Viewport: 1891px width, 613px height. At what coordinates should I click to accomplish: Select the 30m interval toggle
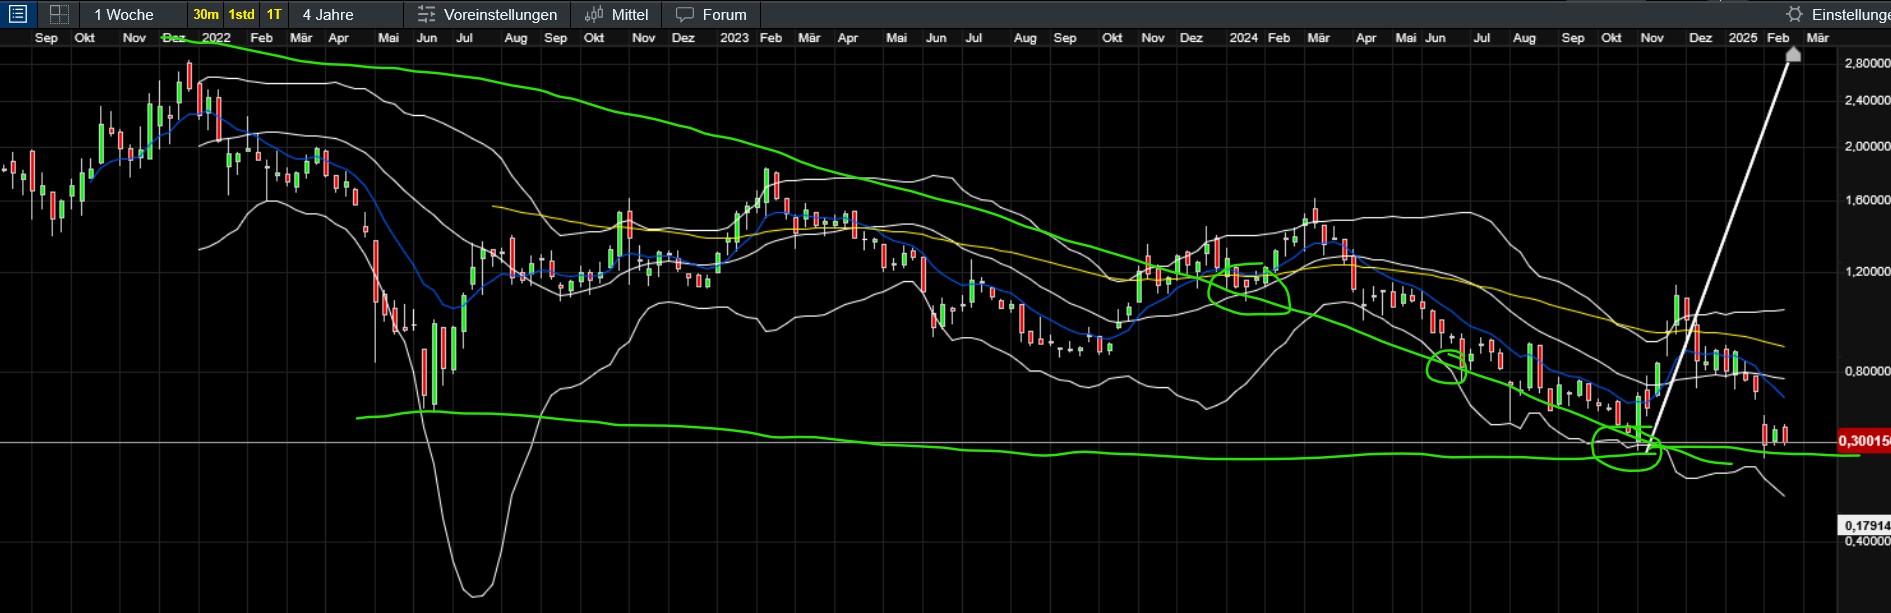206,14
